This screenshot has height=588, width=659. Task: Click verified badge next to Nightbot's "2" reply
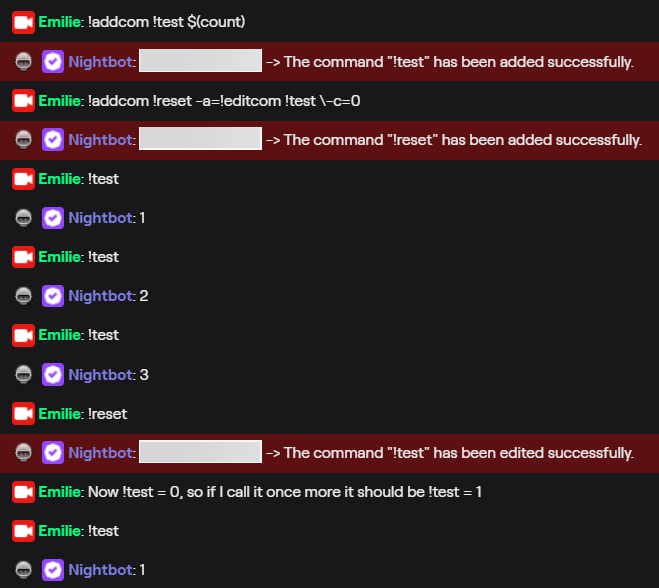[53, 296]
